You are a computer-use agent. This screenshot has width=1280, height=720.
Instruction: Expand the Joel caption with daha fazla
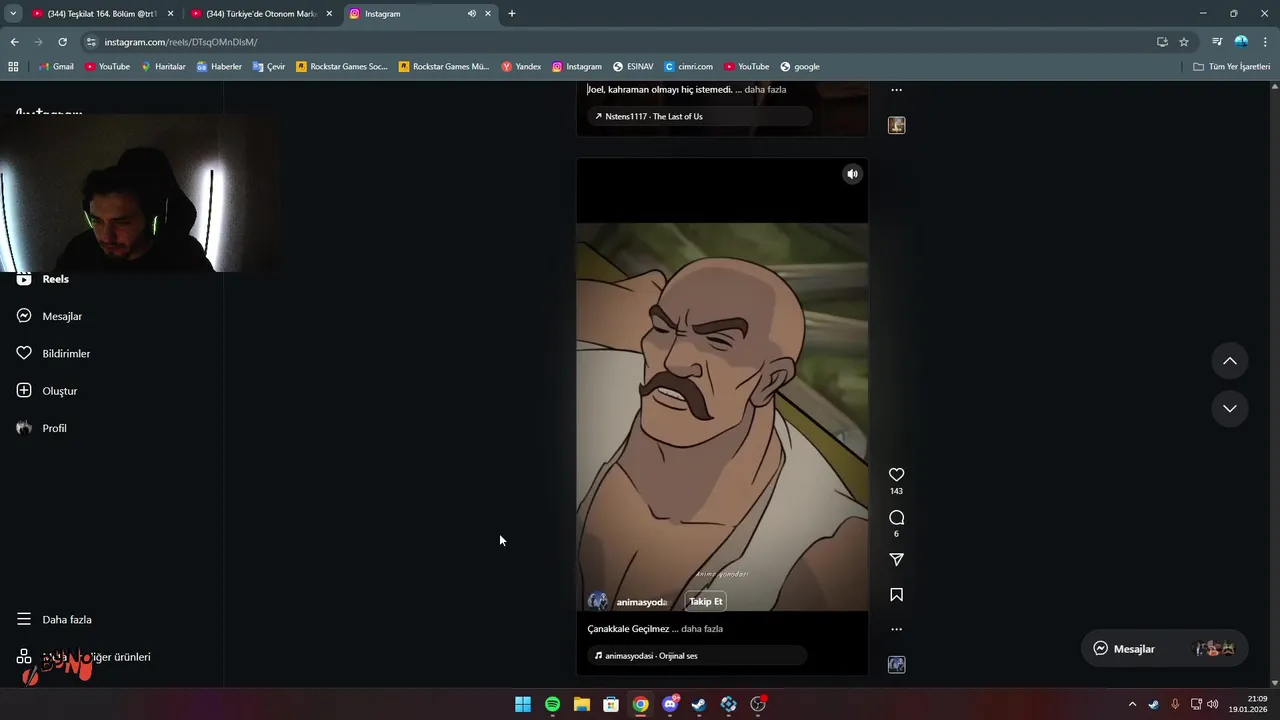[x=765, y=89]
